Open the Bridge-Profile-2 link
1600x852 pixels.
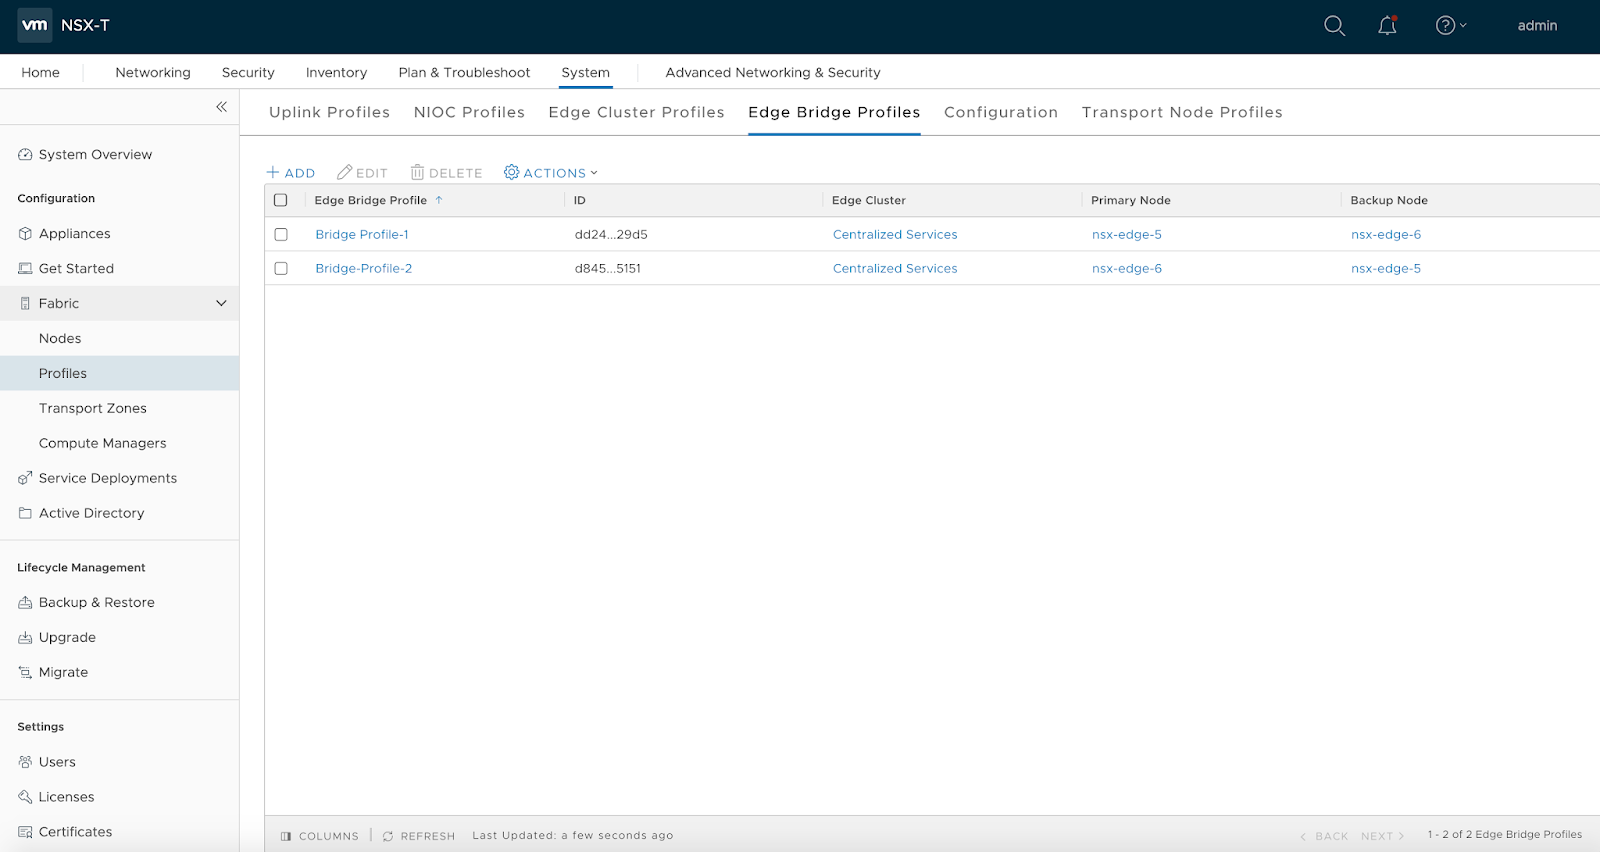point(363,269)
